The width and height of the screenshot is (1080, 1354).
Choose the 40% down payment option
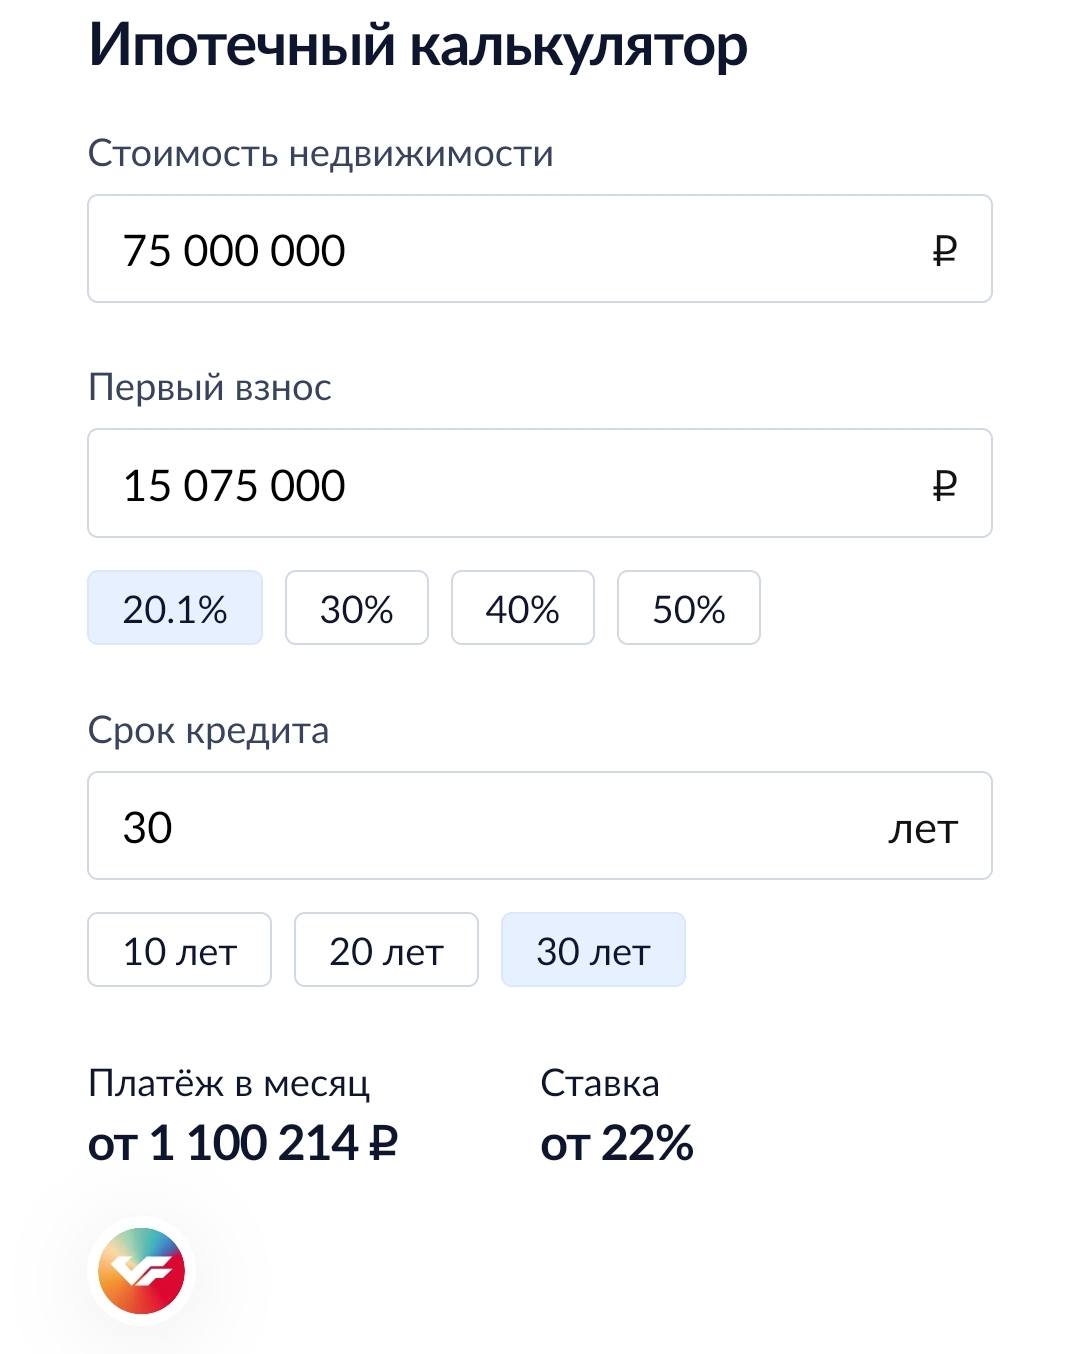(522, 608)
